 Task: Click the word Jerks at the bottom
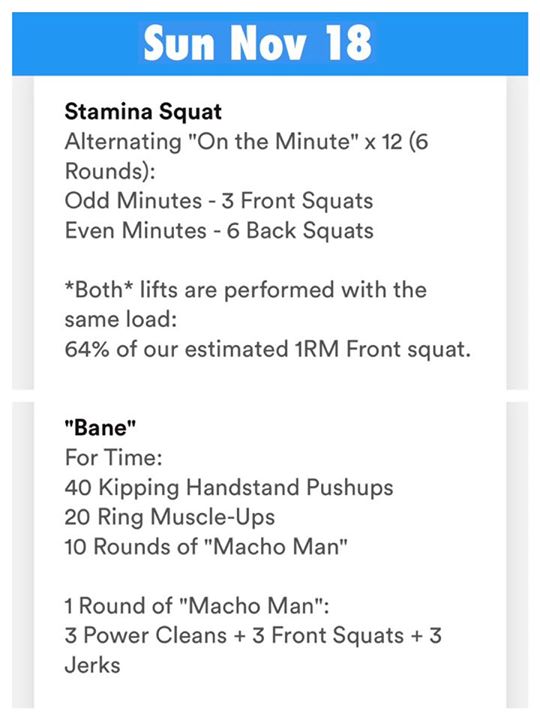pos(92,666)
